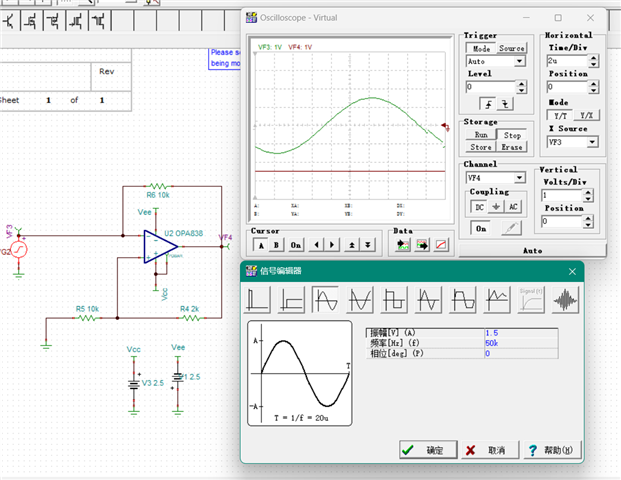Click the 确定 confirm button
The image size is (621, 480).
(427, 450)
